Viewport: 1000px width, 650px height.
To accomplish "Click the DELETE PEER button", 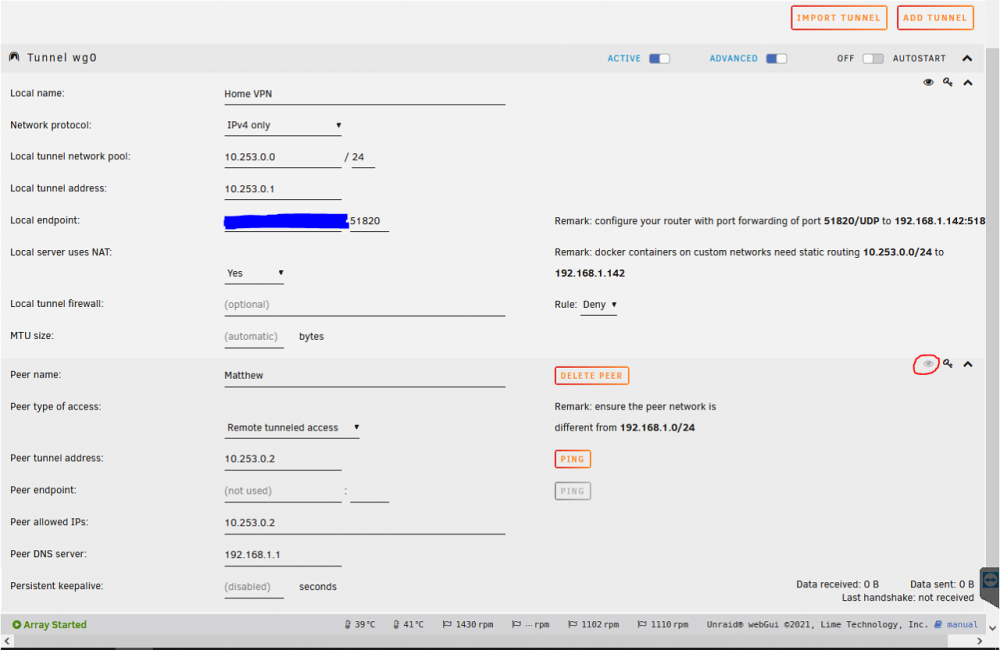I will pyautogui.click(x=591, y=376).
